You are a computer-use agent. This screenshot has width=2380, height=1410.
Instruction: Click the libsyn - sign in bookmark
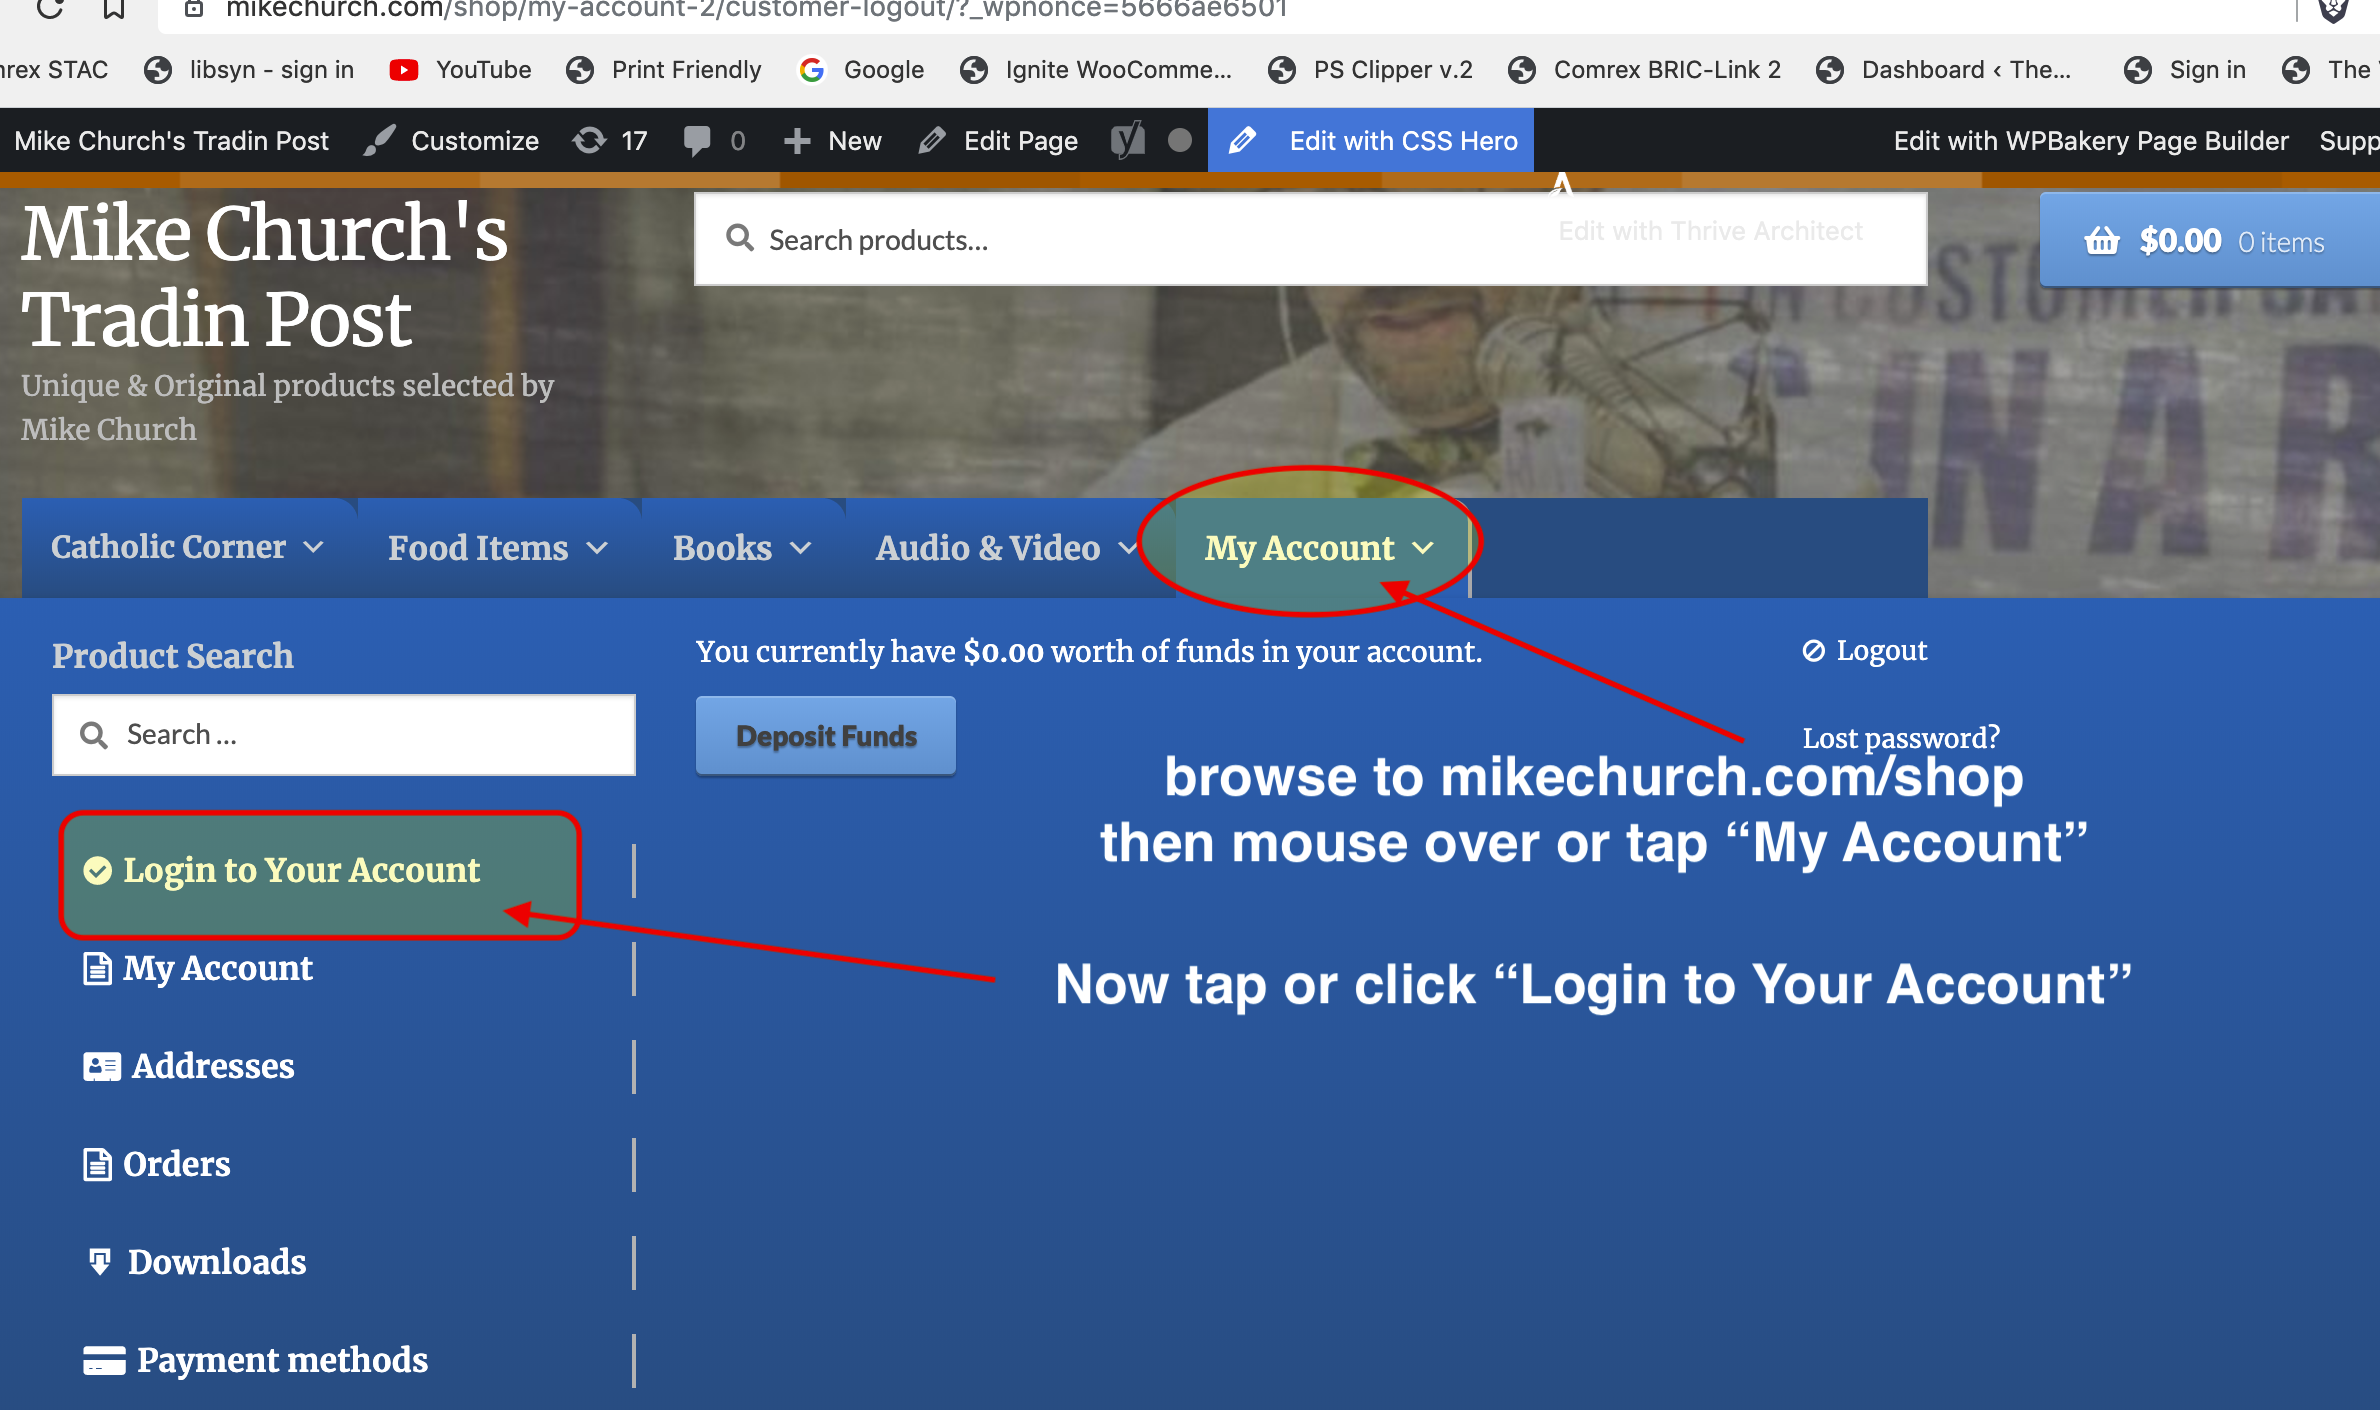(x=249, y=70)
